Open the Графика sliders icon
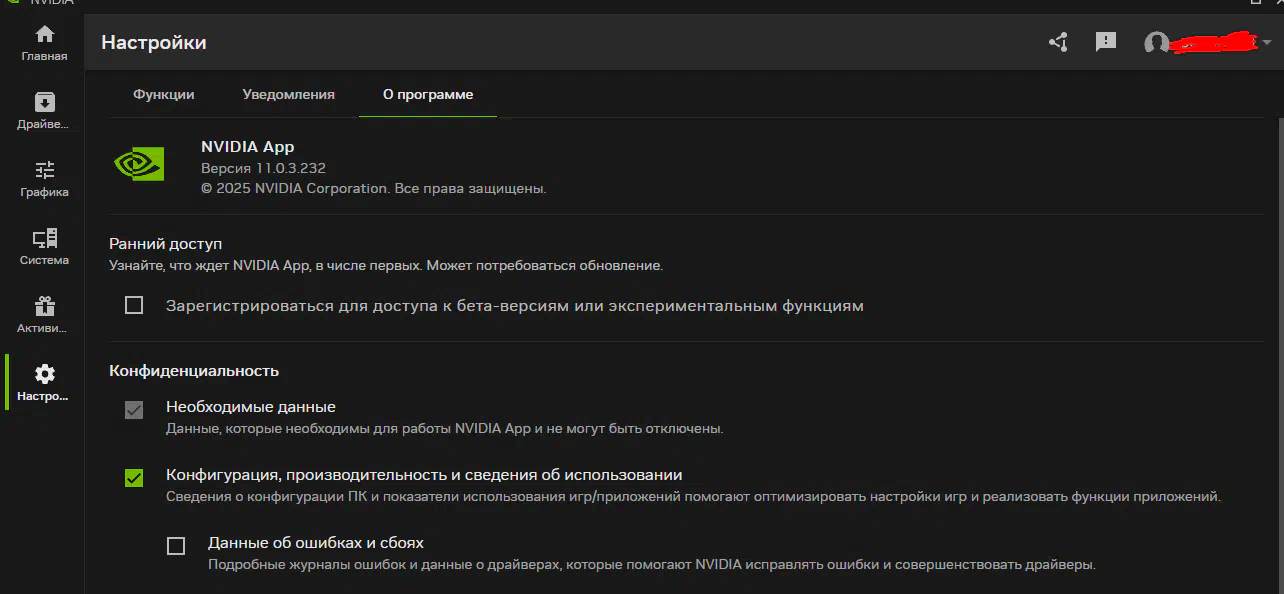 click(45, 170)
